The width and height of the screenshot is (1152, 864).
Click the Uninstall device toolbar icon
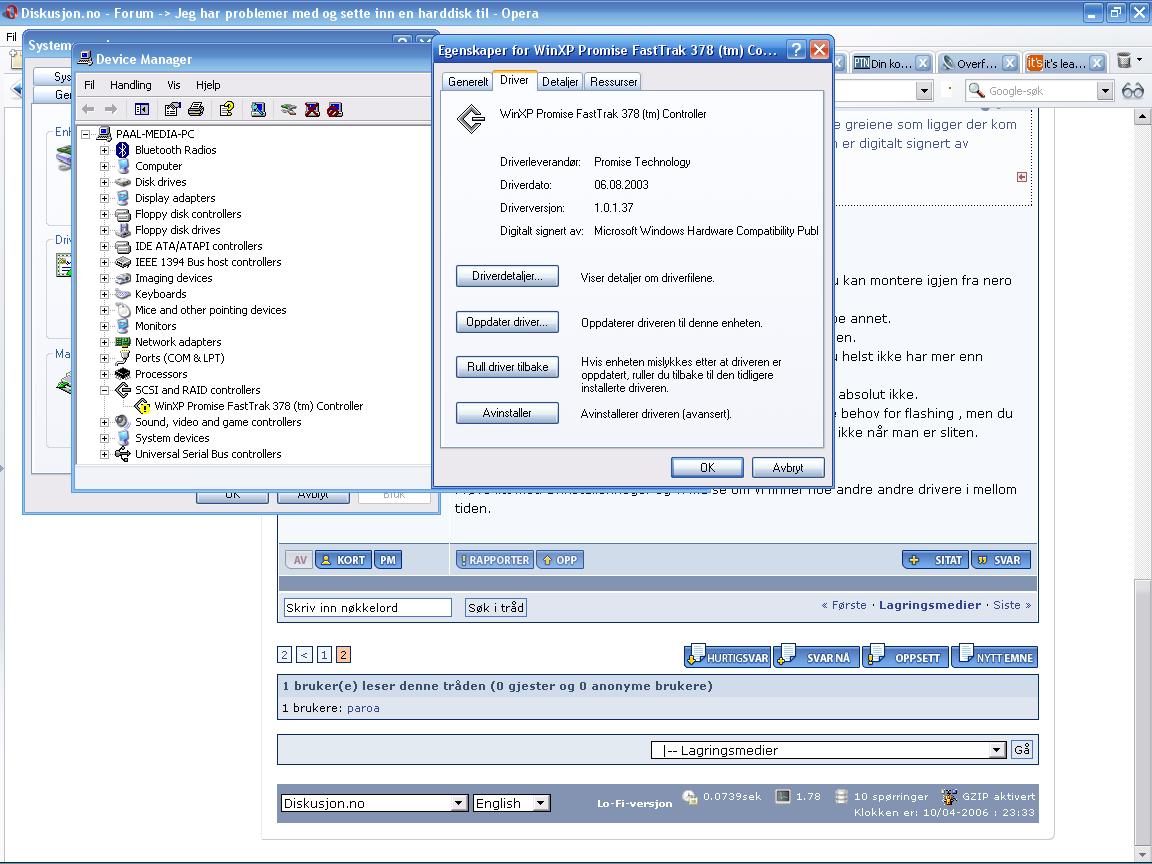312,109
